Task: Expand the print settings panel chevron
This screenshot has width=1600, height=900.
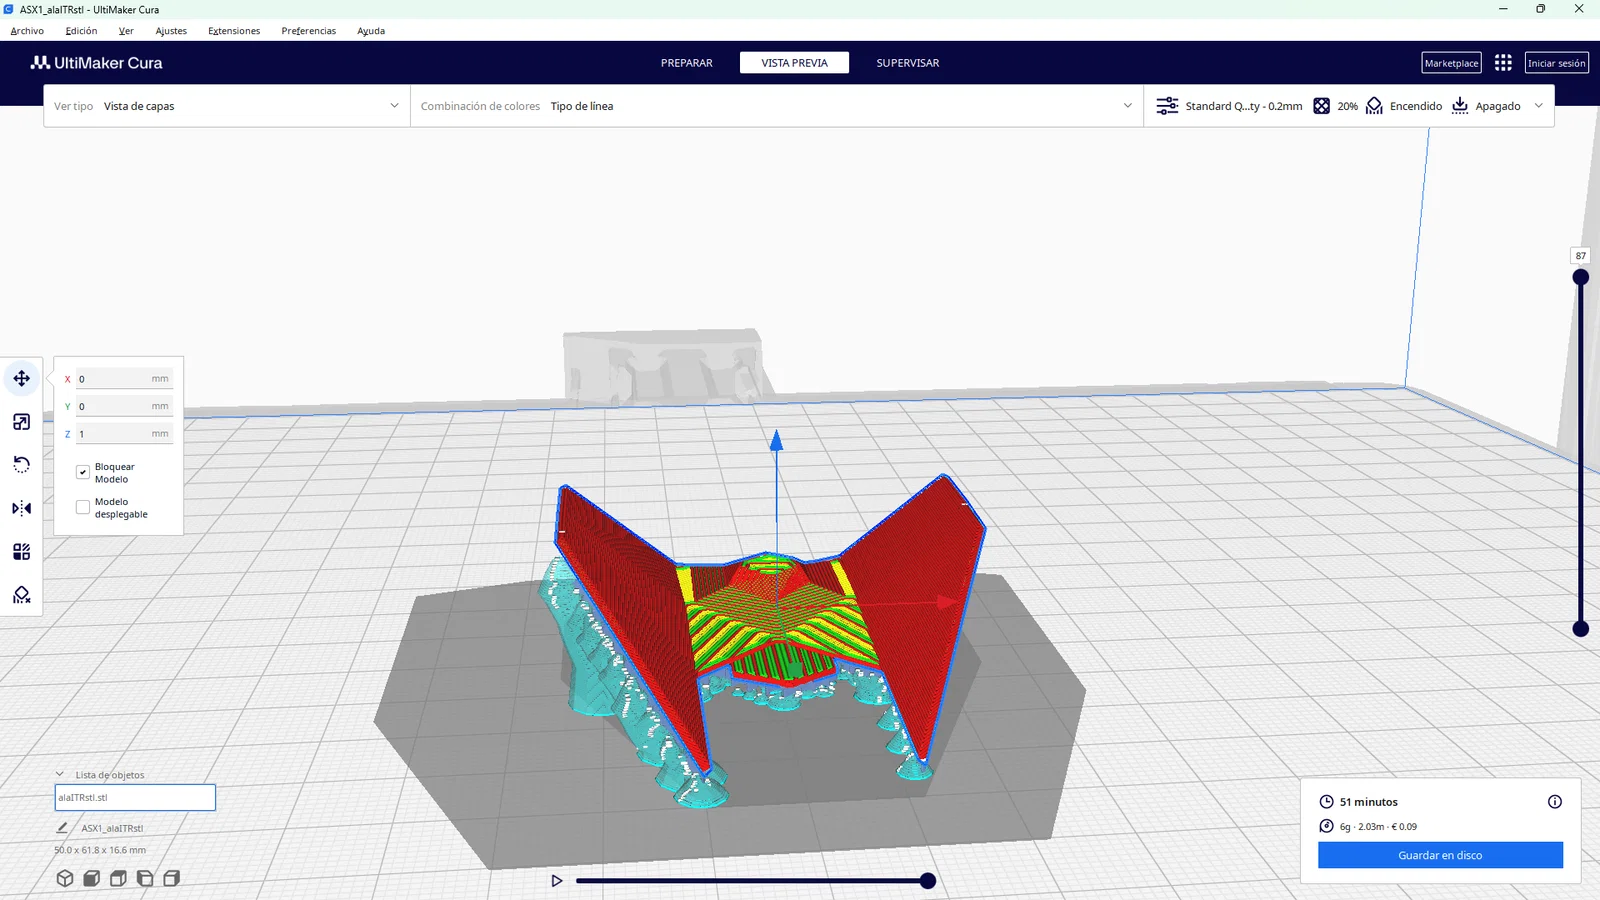Action: (x=1538, y=106)
